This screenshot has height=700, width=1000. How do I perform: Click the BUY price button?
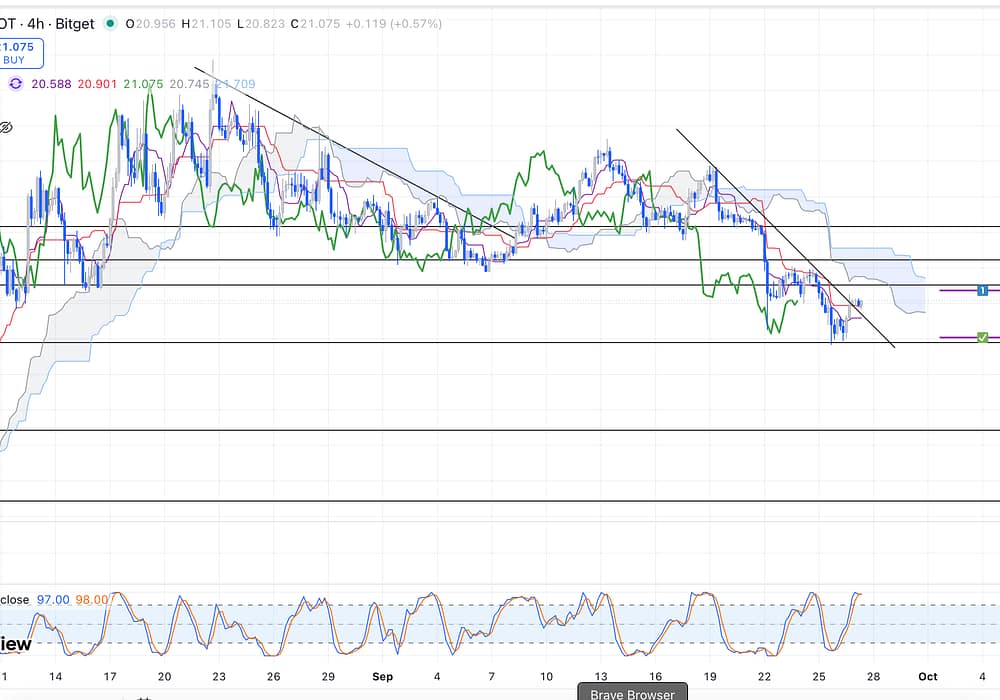[13, 52]
